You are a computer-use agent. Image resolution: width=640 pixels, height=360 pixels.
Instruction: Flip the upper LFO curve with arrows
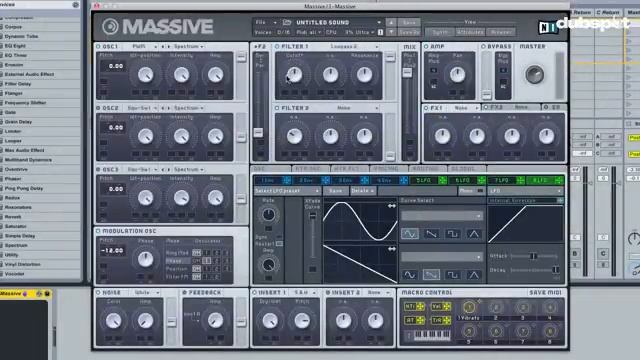point(391,206)
